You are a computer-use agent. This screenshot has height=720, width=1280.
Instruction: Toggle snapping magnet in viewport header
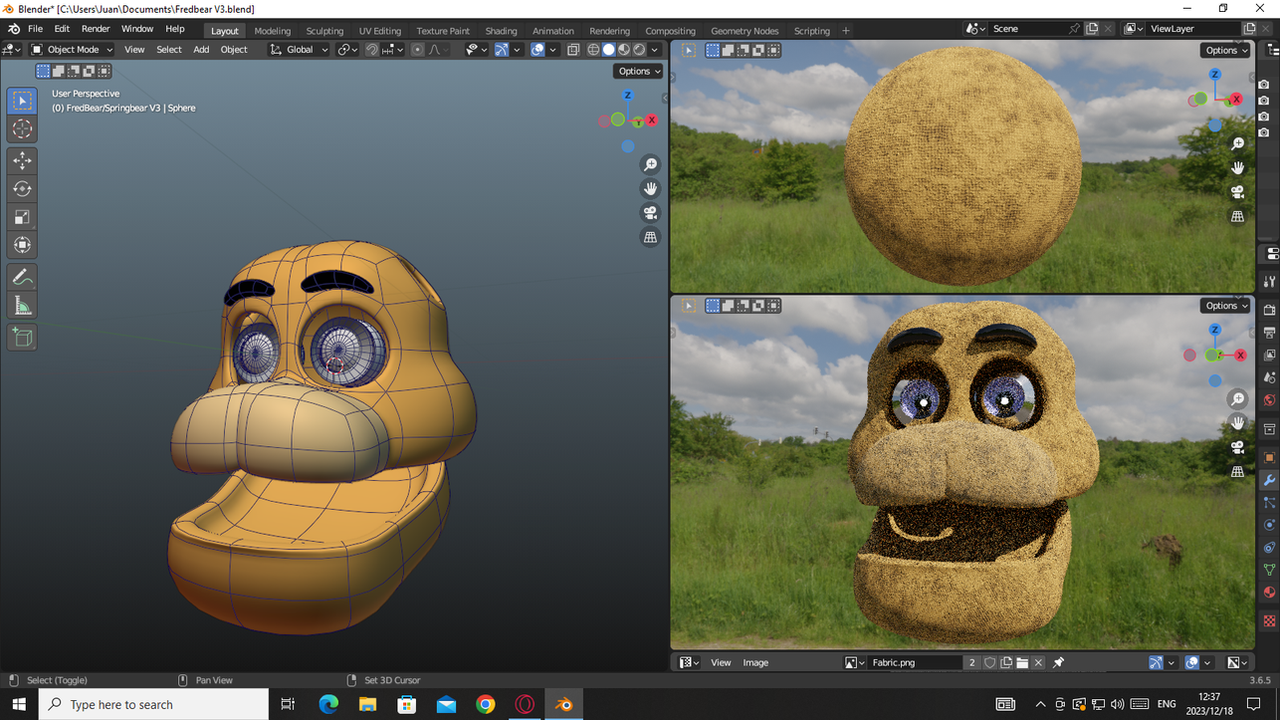coord(372,49)
